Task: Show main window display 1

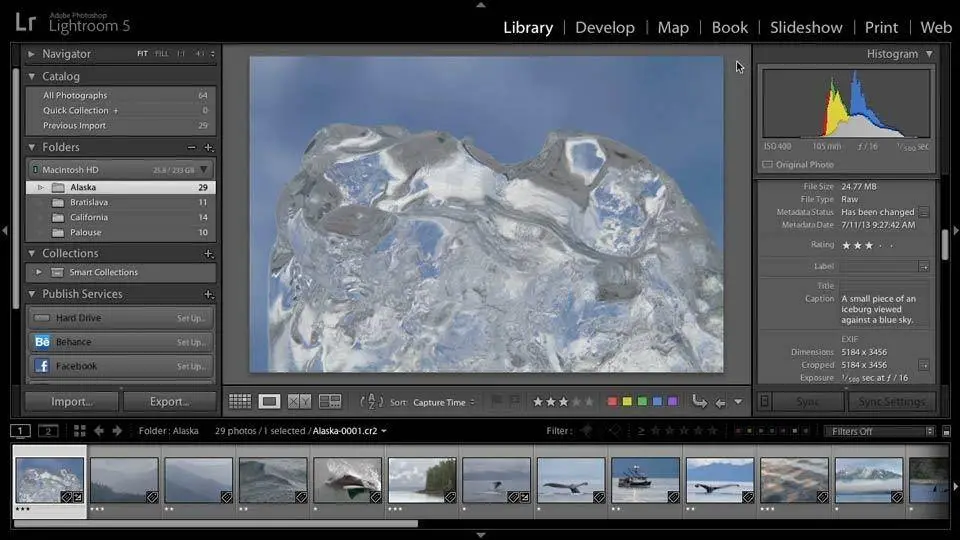Action: pyautogui.click(x=20, y=431)
